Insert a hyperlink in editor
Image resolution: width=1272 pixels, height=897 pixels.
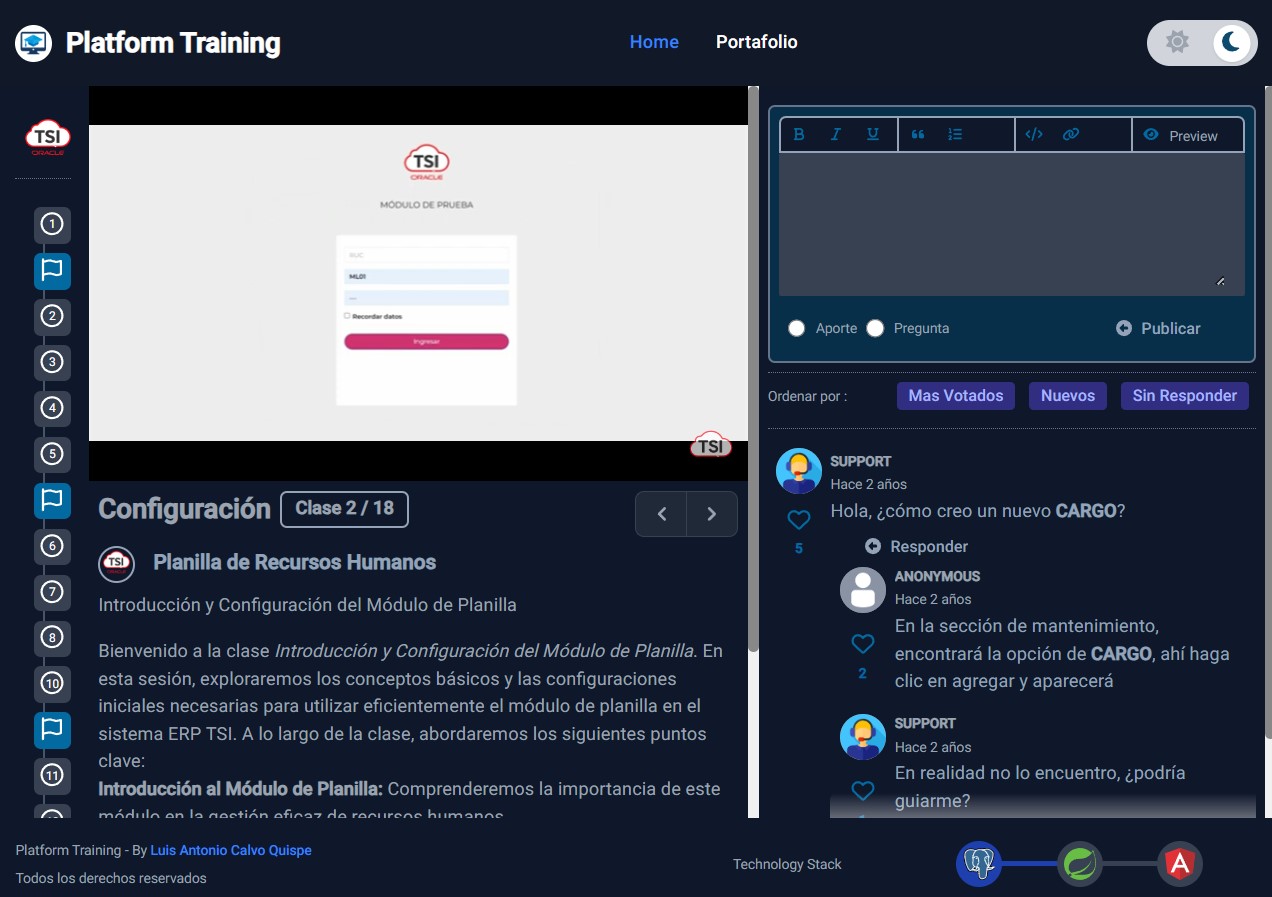1071,135
